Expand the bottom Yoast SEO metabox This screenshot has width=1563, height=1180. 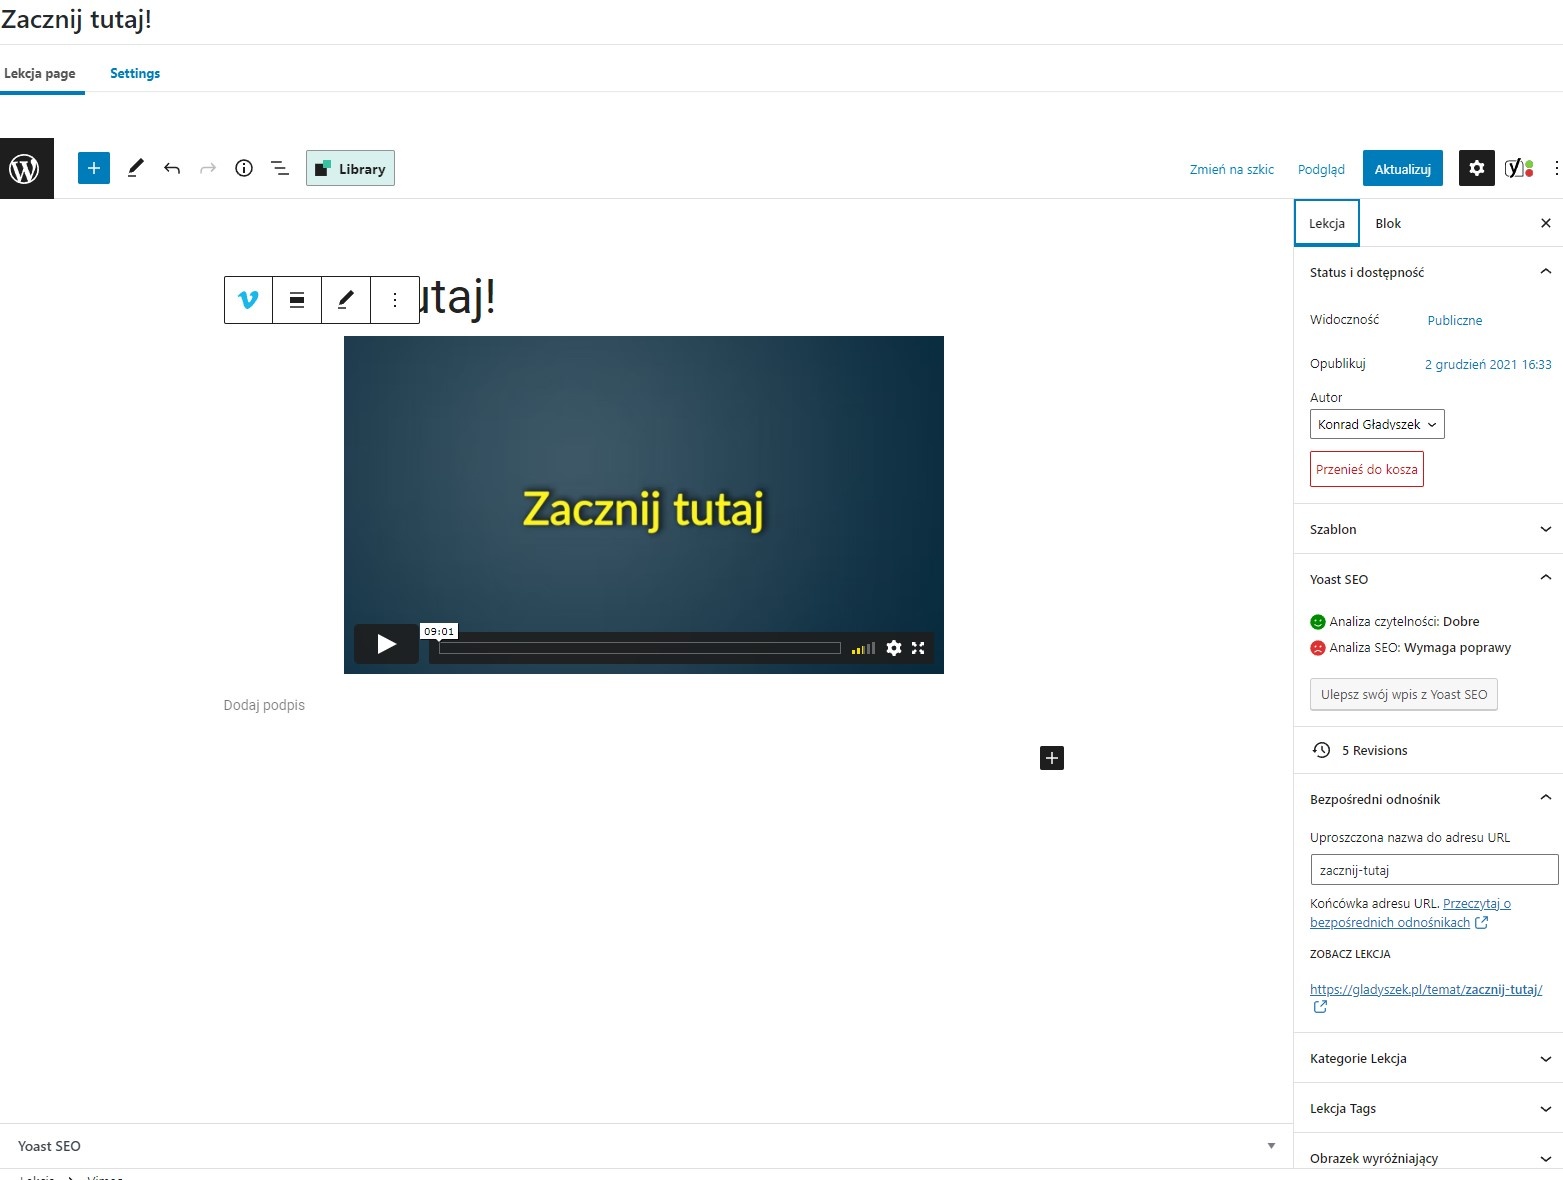[x=646, y=1146]
